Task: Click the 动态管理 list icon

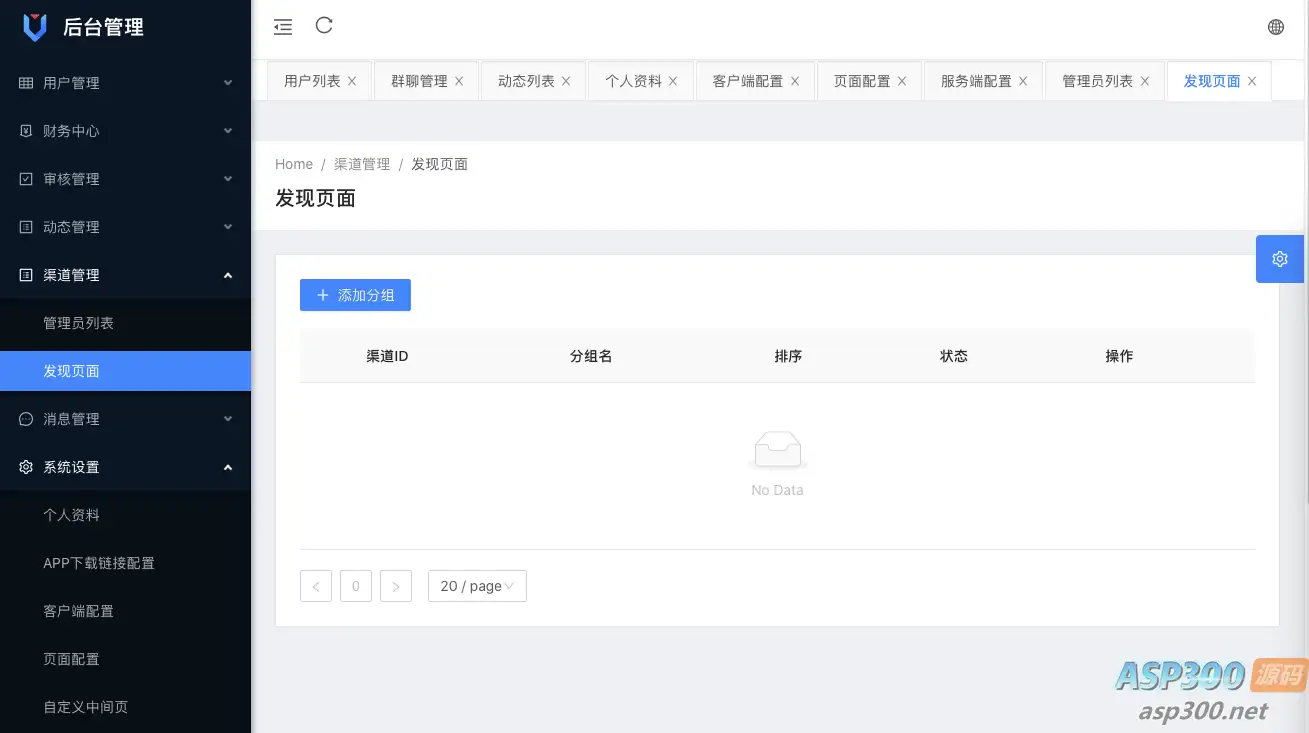Action: (26, 227)
